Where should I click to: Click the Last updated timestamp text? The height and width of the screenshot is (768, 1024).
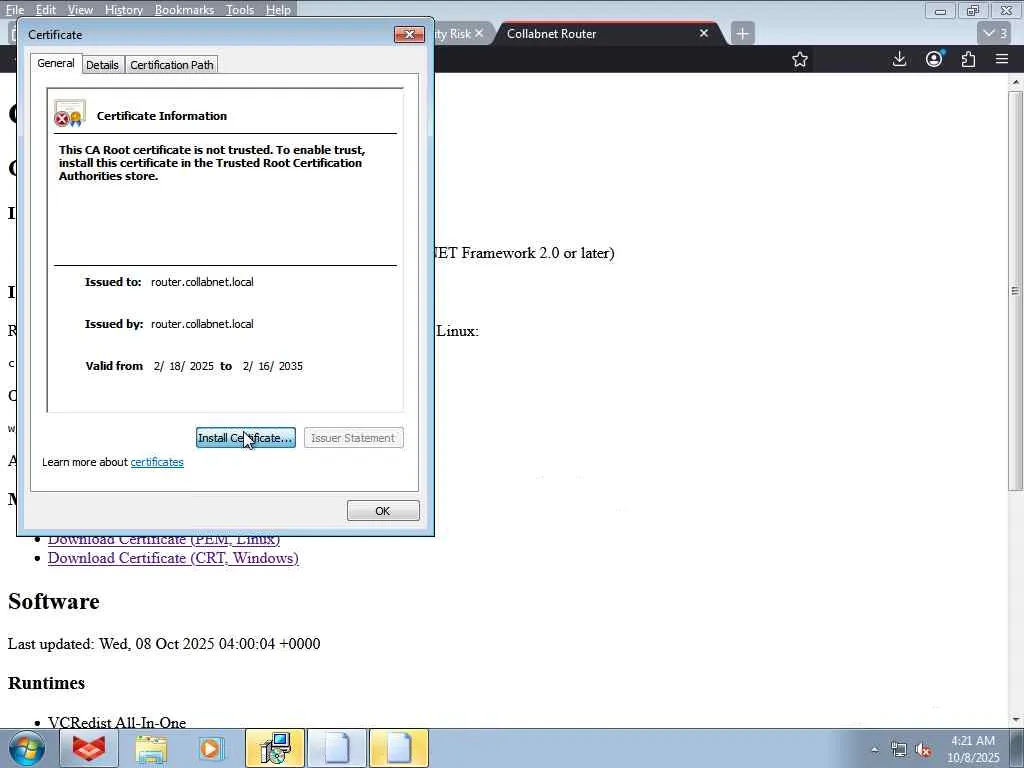point(164,644)
